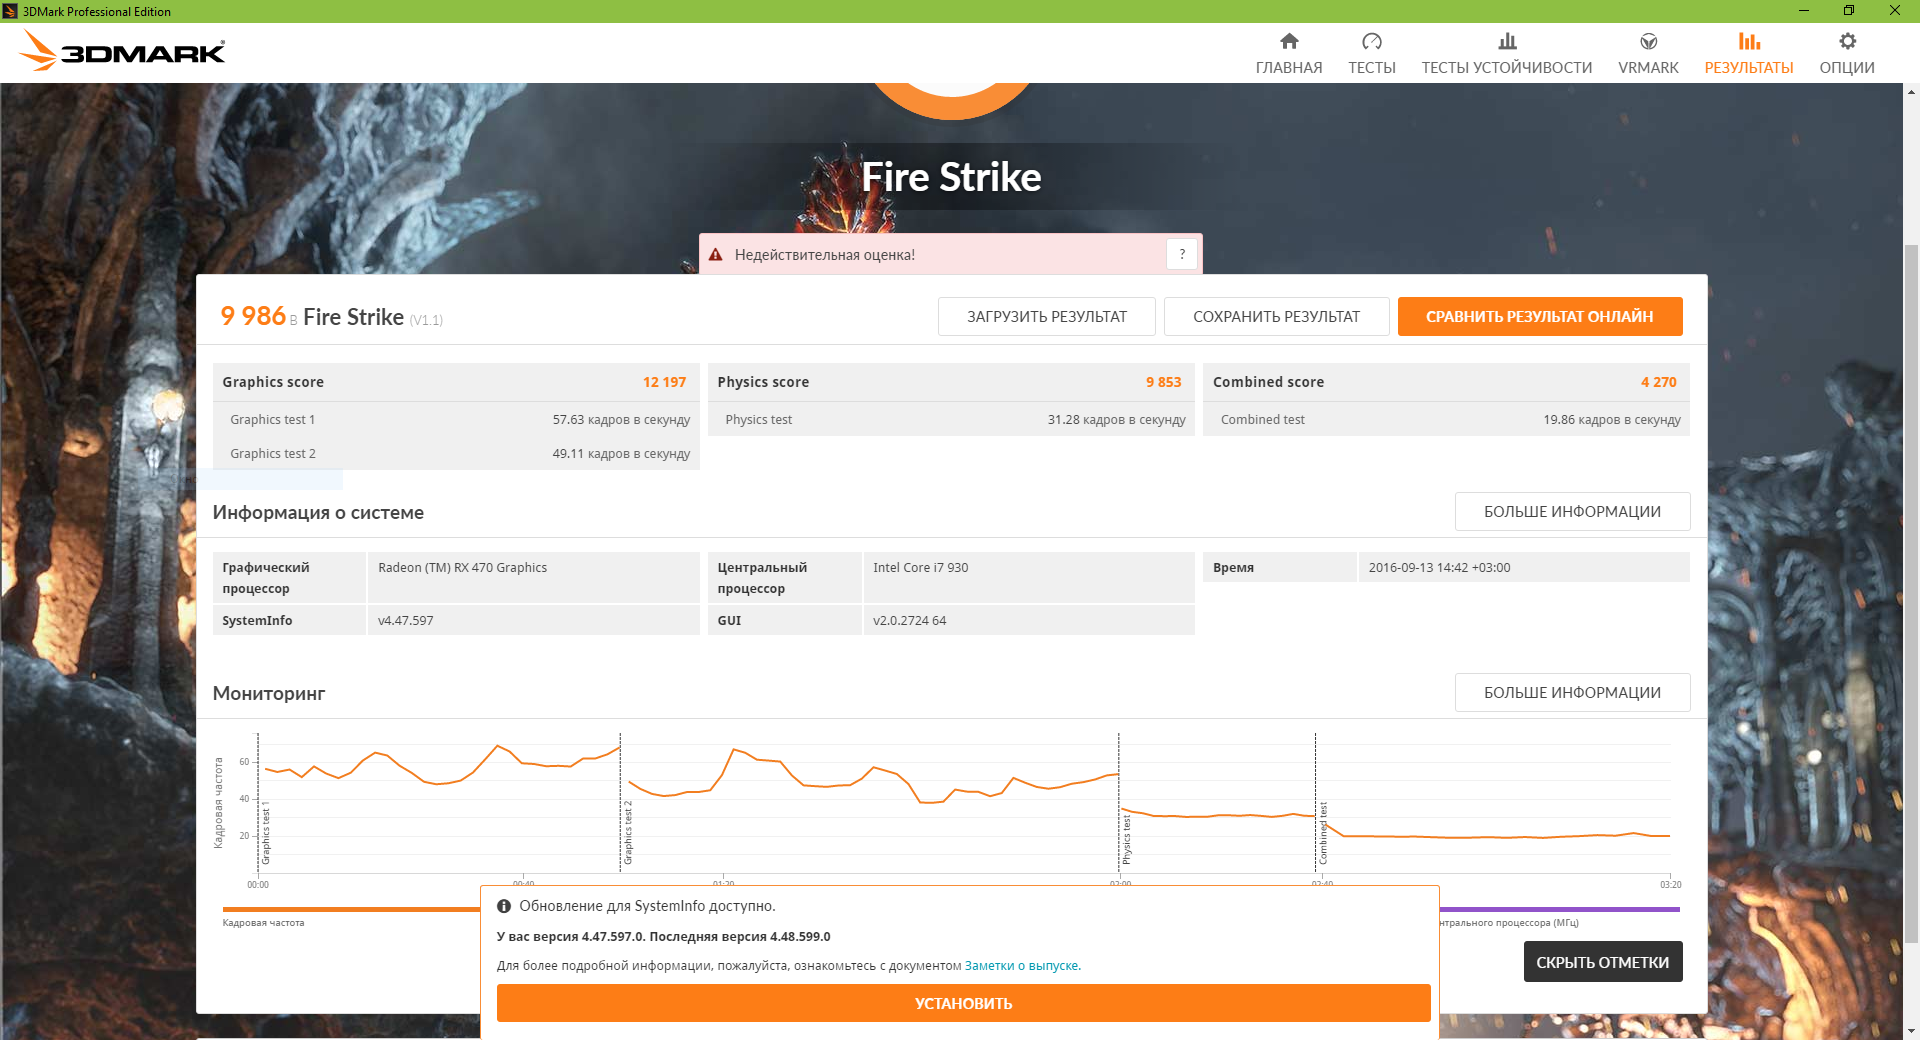Click the Intel Core i7 930 value
1920x1040 pixels.
[921, 568]
